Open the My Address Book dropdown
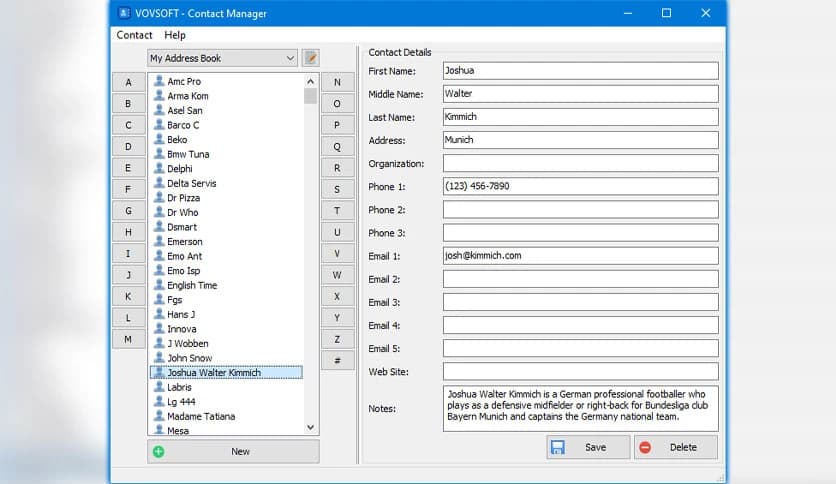This screenshot has height=484, width=836. (x=222, y=58)
